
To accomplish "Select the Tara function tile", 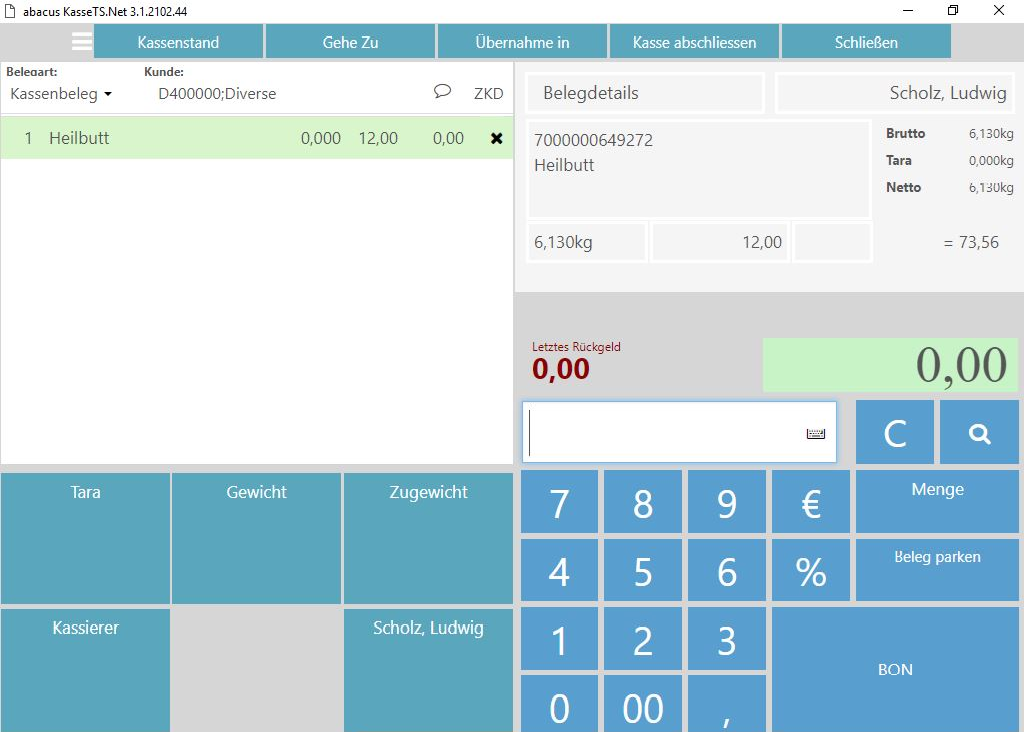I will (x=85, y=538).
